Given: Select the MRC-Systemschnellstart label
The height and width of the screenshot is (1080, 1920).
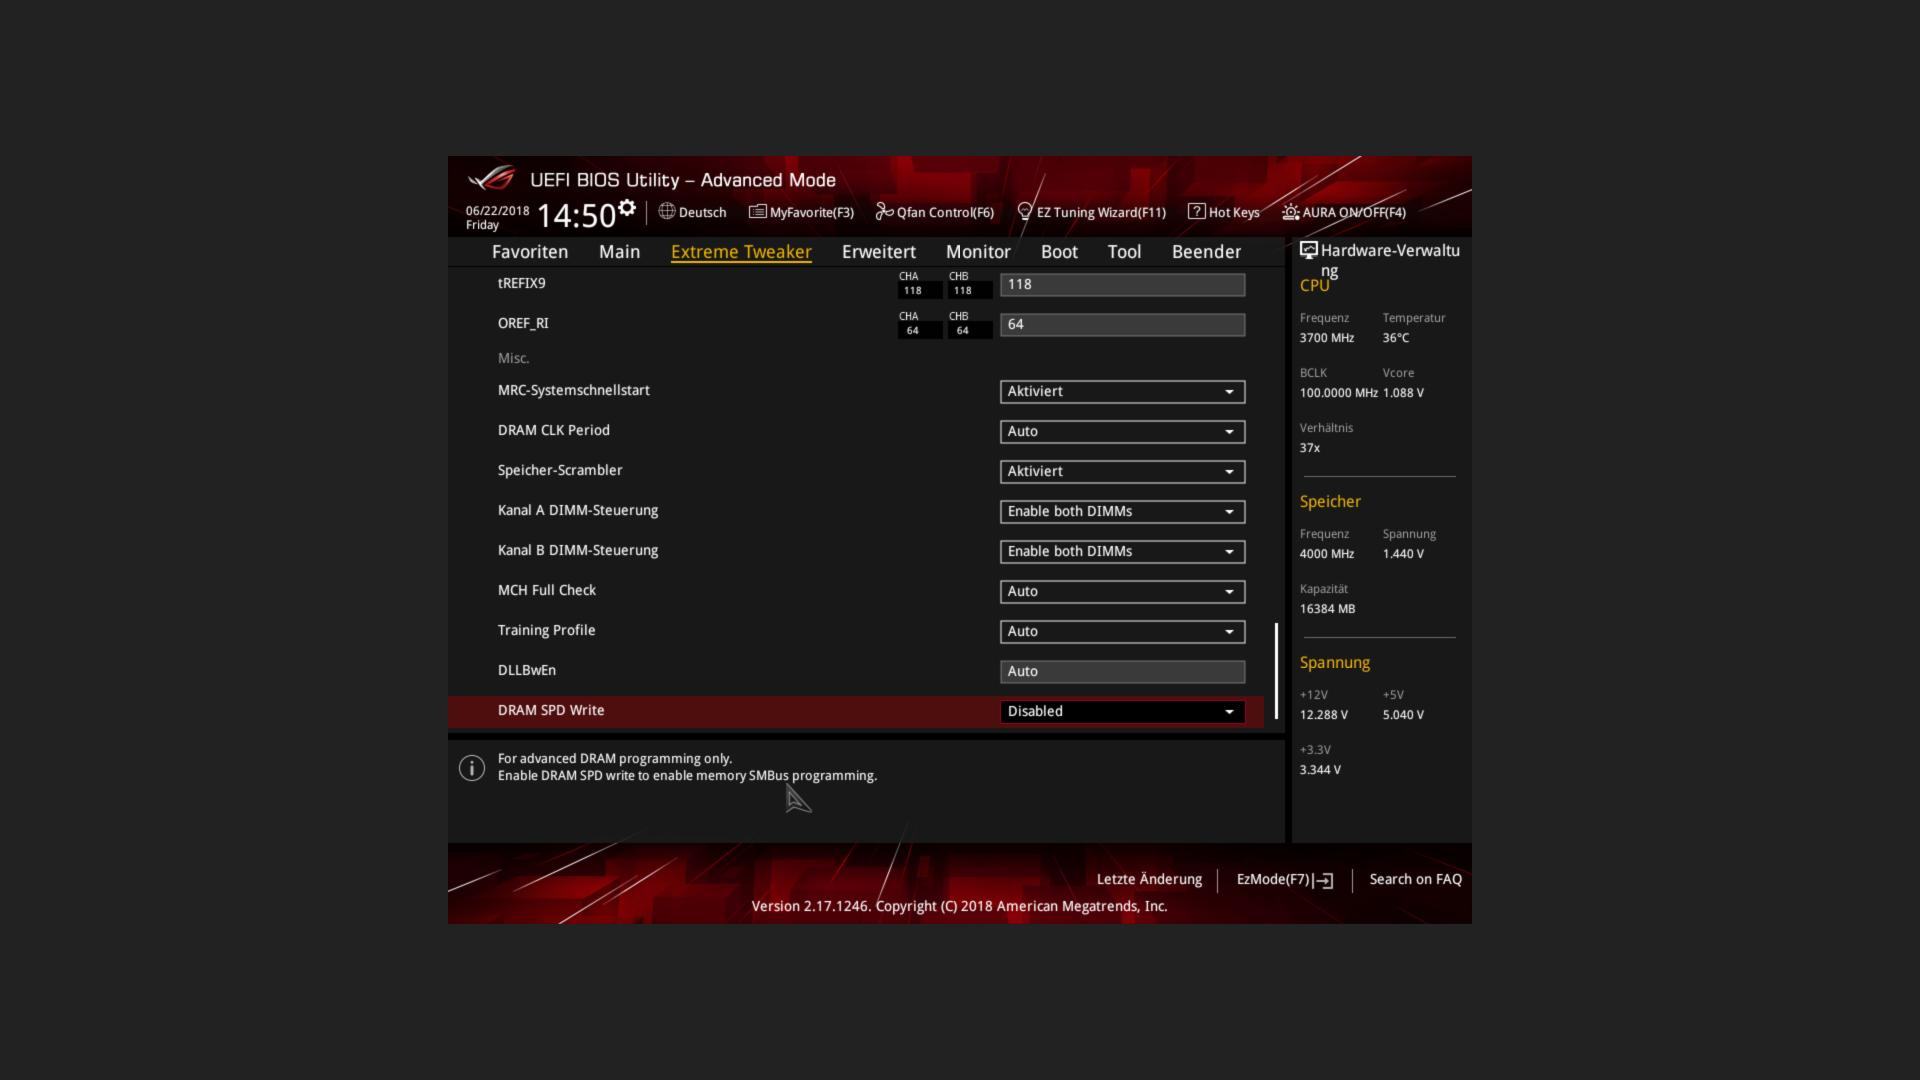Looking at the screenshot, I should click(574, 390).
